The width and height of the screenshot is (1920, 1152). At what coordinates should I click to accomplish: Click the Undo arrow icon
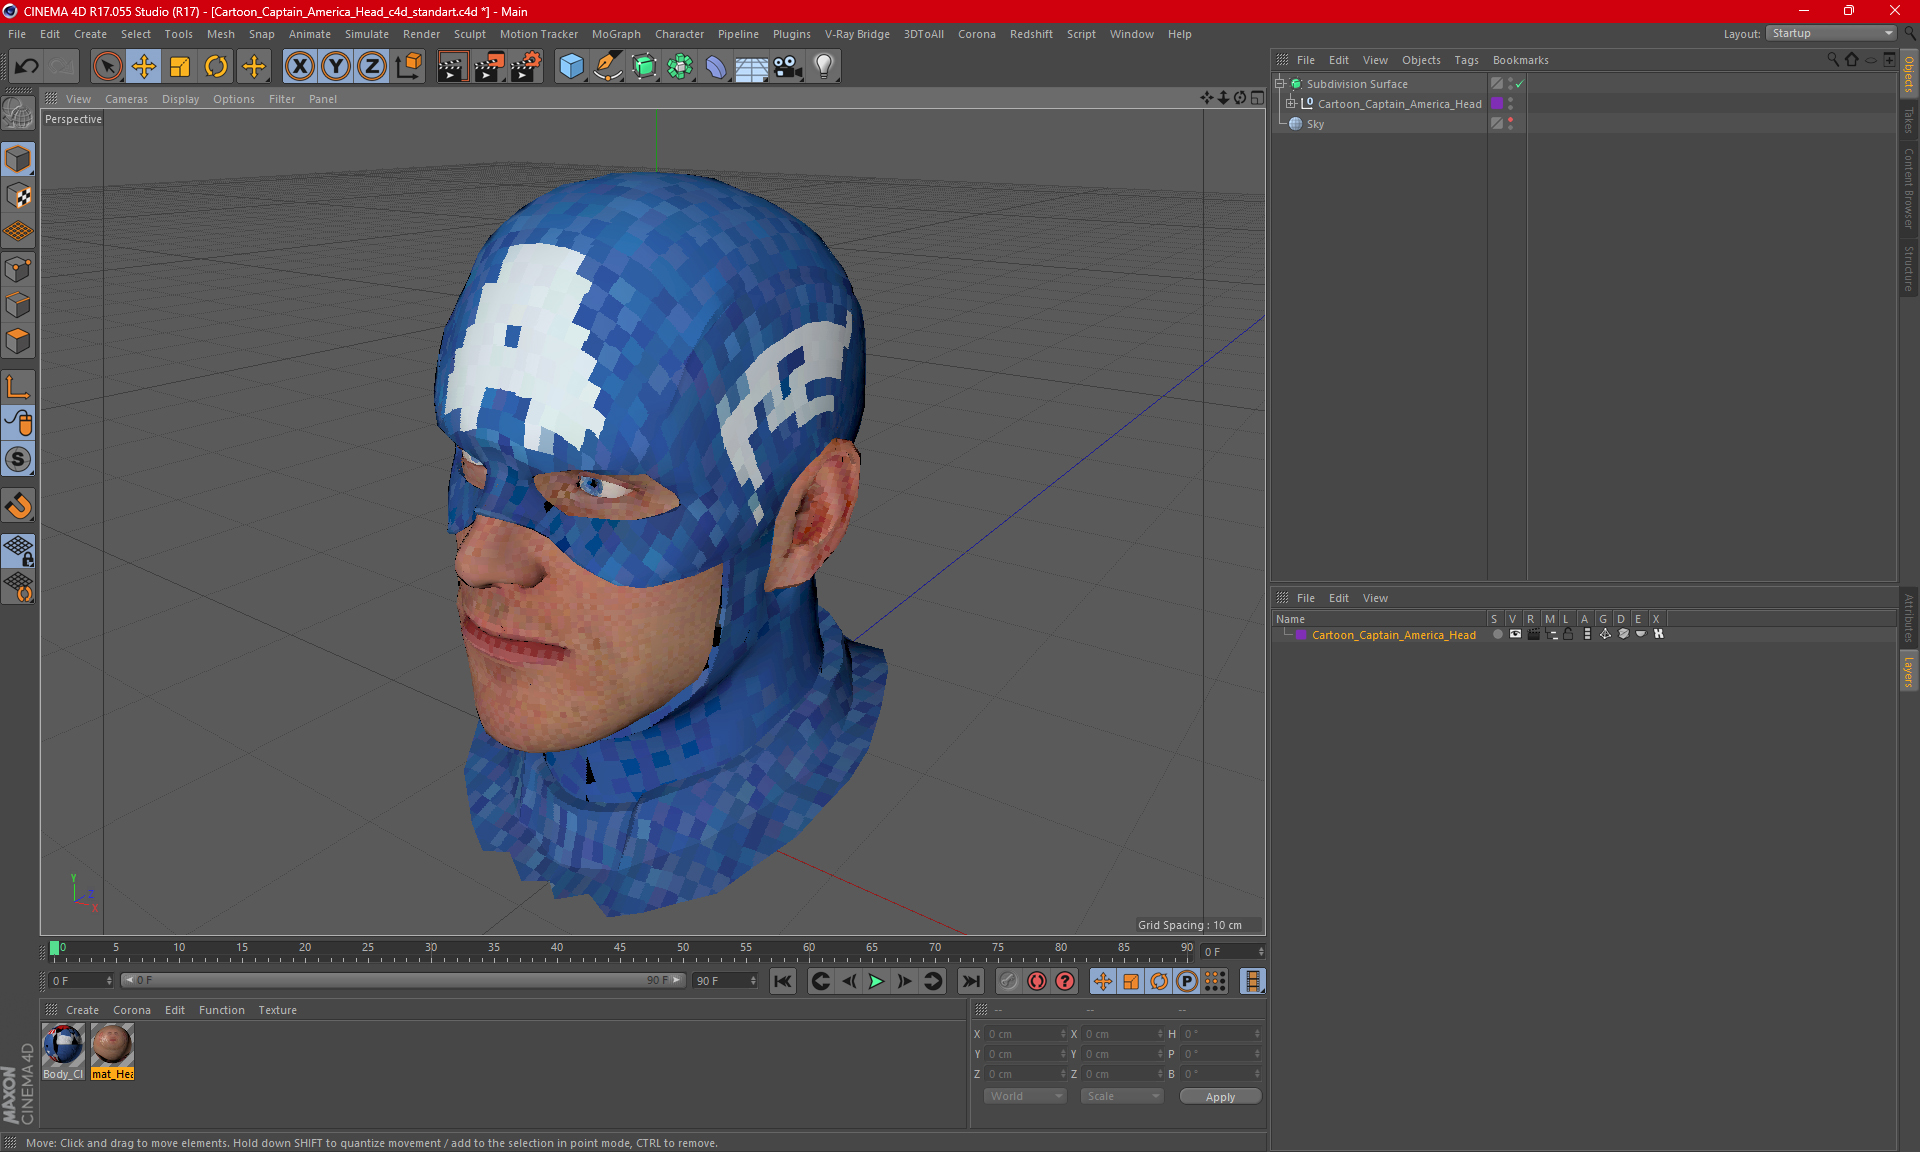point(27,67)
